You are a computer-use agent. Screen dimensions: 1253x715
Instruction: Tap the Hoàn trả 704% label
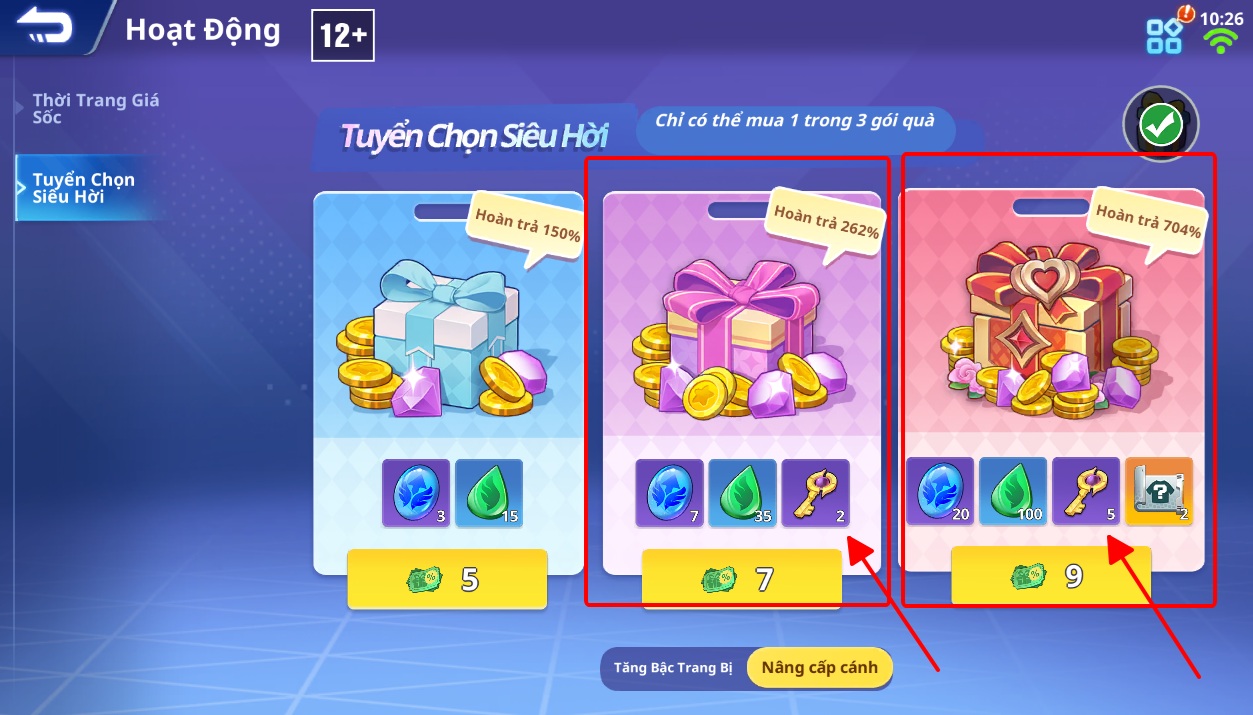(x=1148, y=219)
